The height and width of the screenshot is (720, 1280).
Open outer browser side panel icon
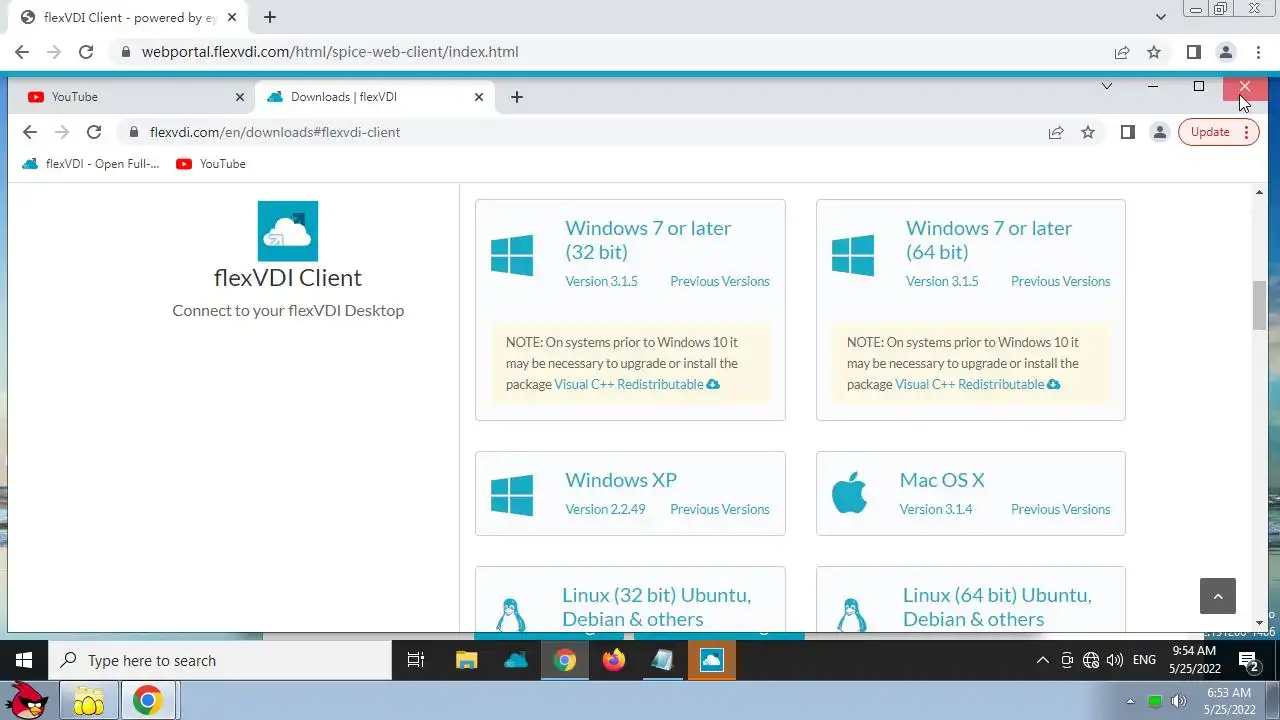click(1193, 52)
